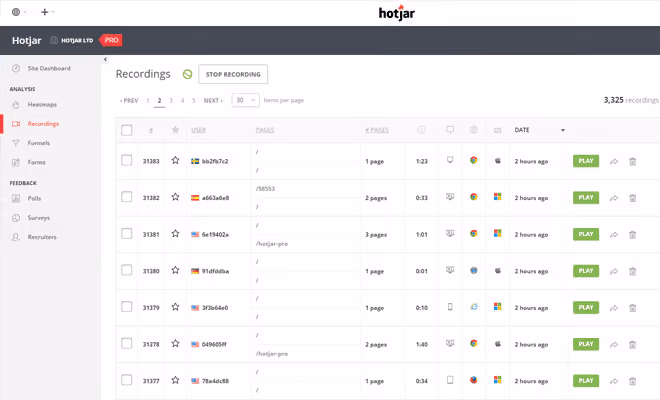This screenshot has height=400, width=660.
Task: Delete recording 31382 with trash icon
Action: click(x=632, y=198)
